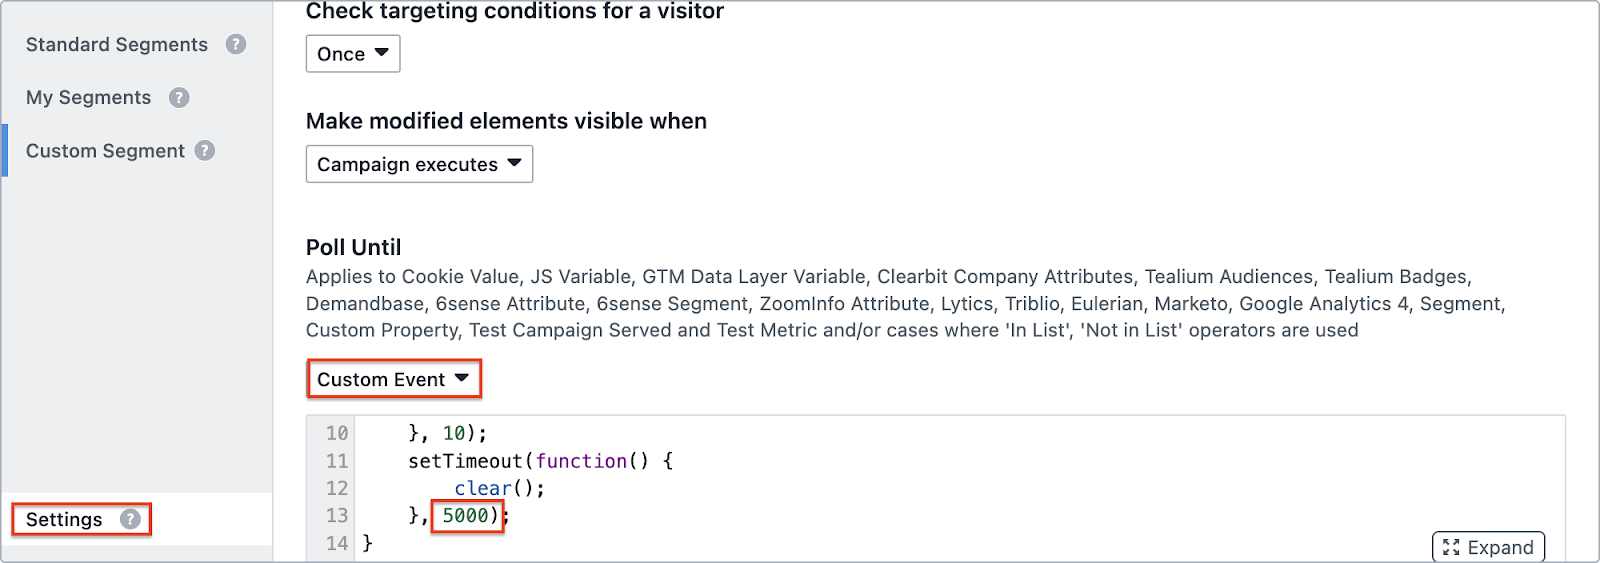Viewport: 1600px width, 563px height.
Task: Open the Custom Event dropdown
Action: [x=394, y=379]
